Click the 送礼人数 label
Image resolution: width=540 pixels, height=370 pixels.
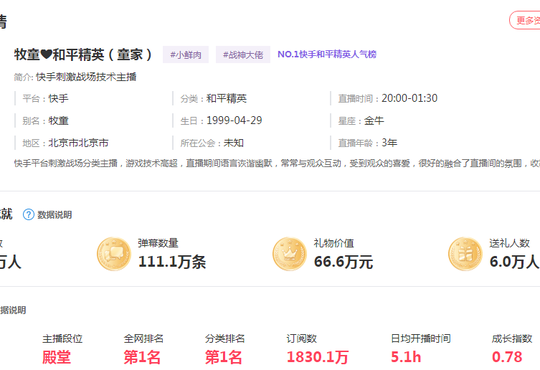tap(510, 243)
